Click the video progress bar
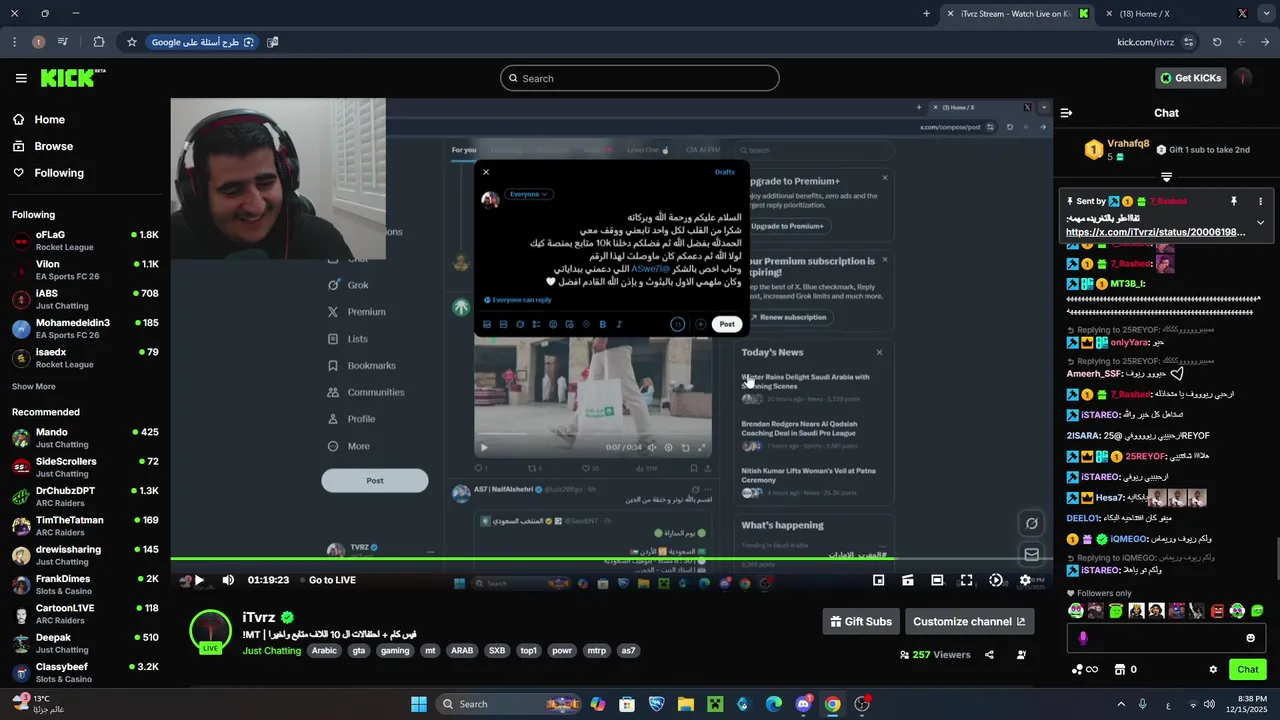 [x=611, y=559]
